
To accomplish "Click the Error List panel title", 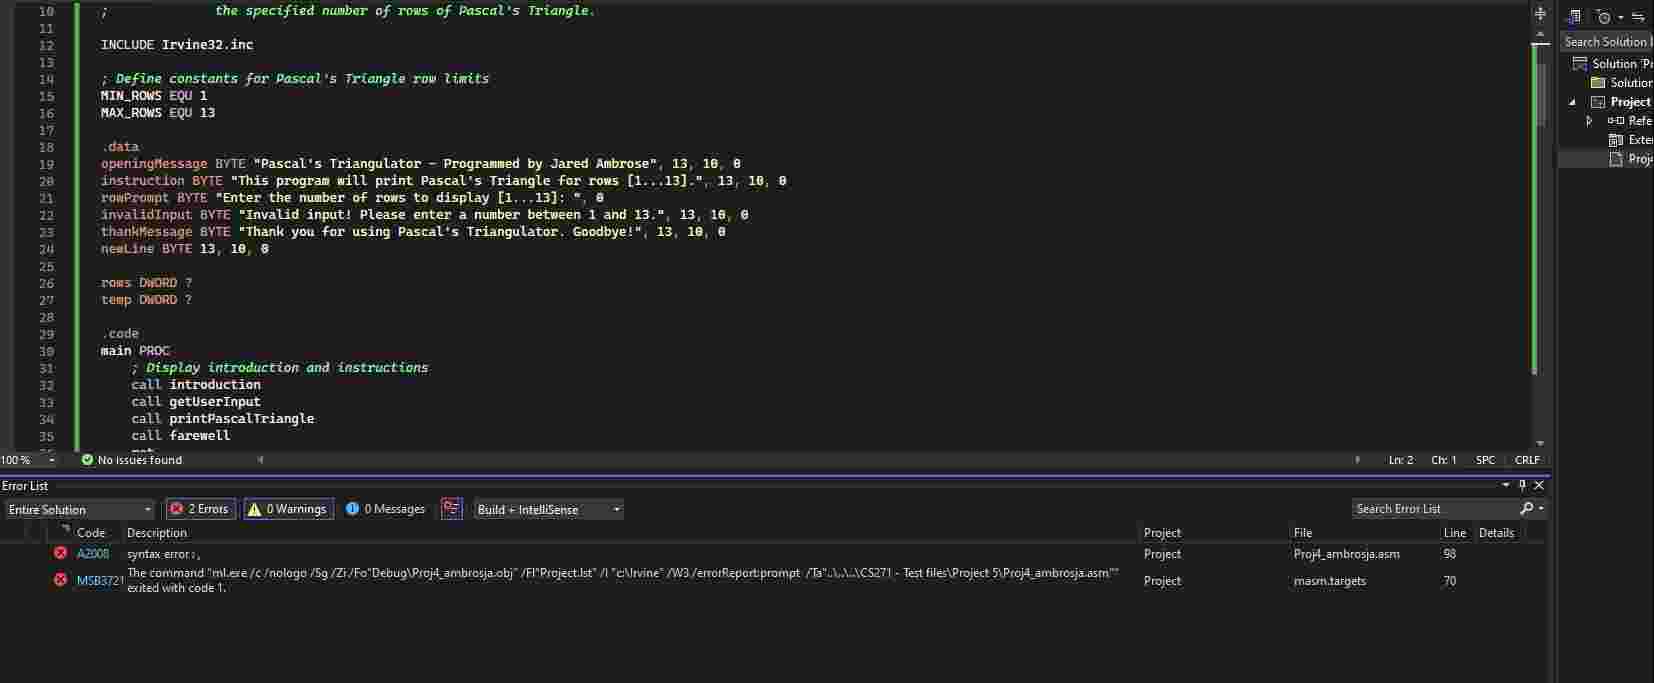I will (x=25, y=486).
